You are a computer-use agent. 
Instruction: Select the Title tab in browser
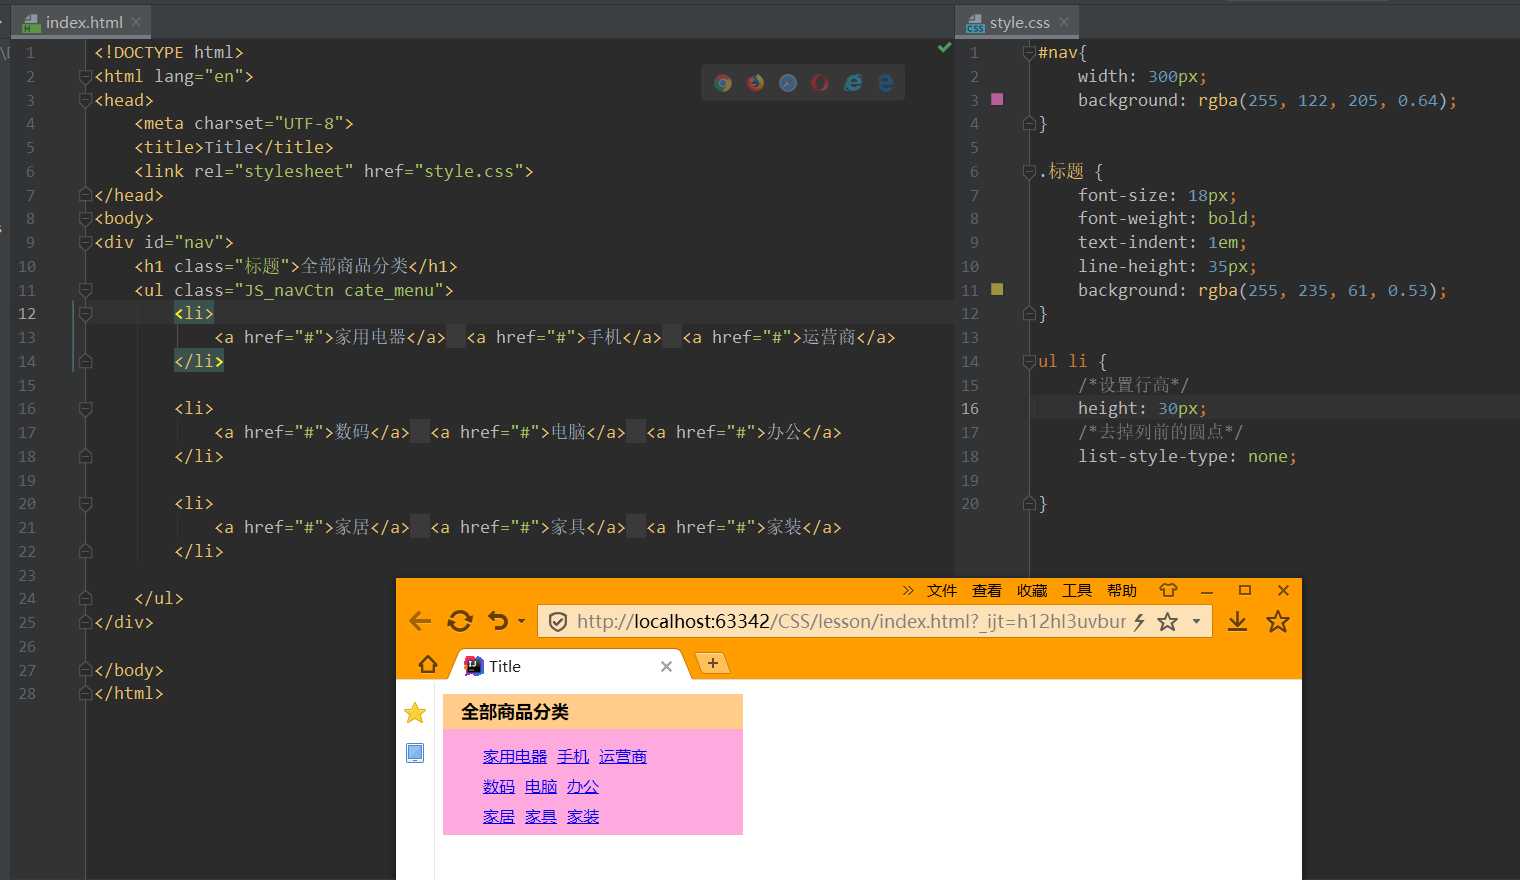pyautogui.click(x=570, y=666)
